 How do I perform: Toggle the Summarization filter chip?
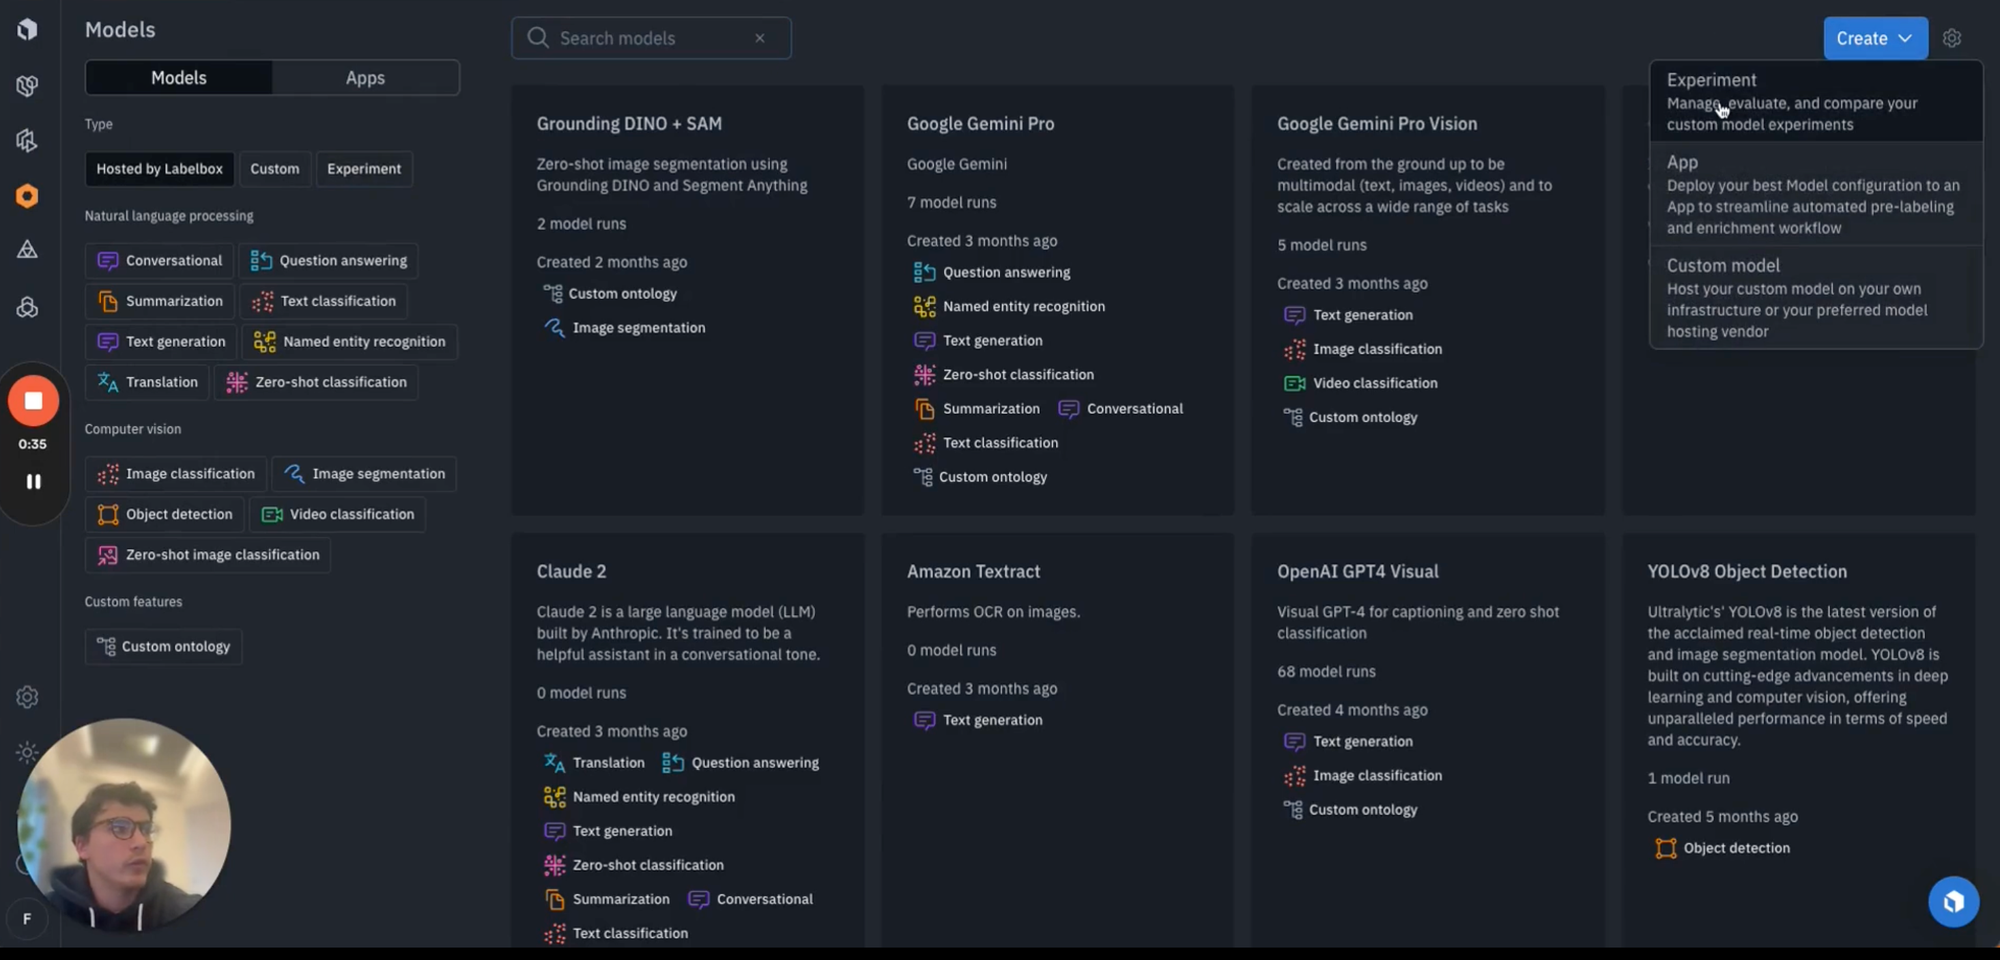coord(160,301)
